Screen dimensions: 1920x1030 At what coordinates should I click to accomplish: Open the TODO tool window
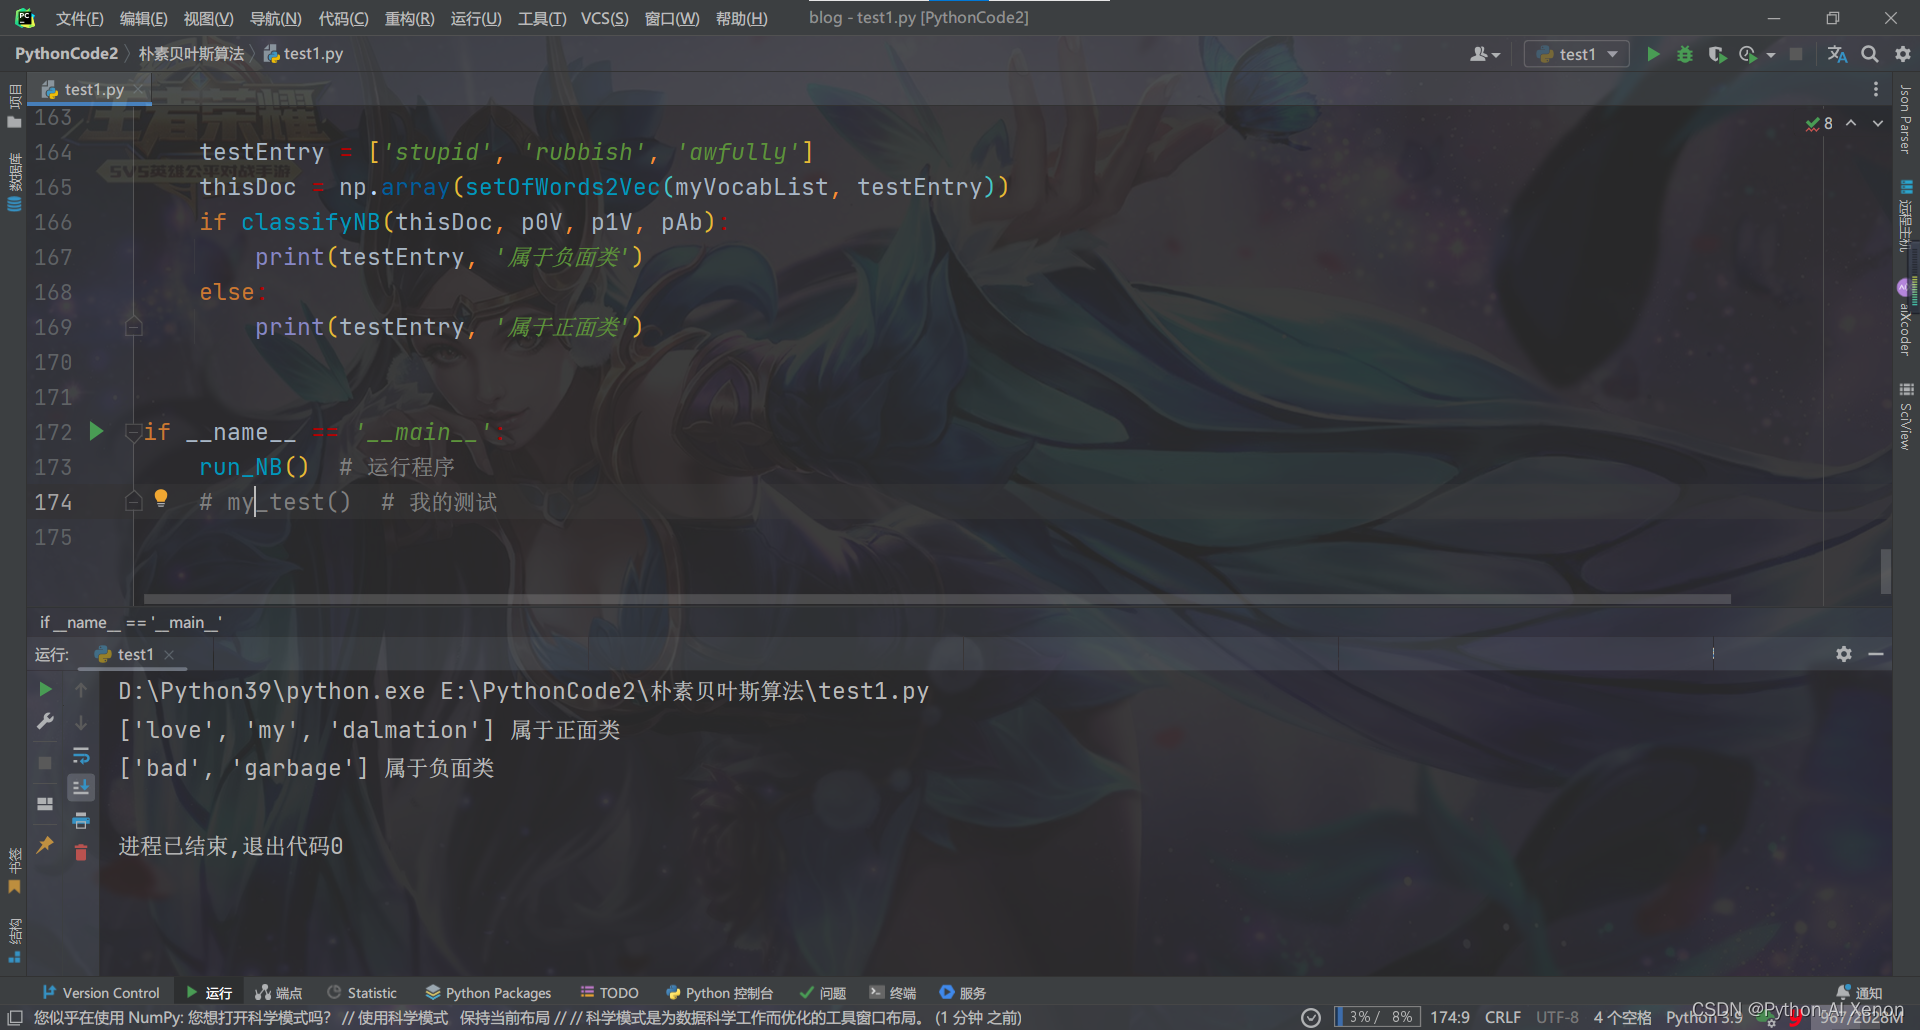click(x=609, y=993)
